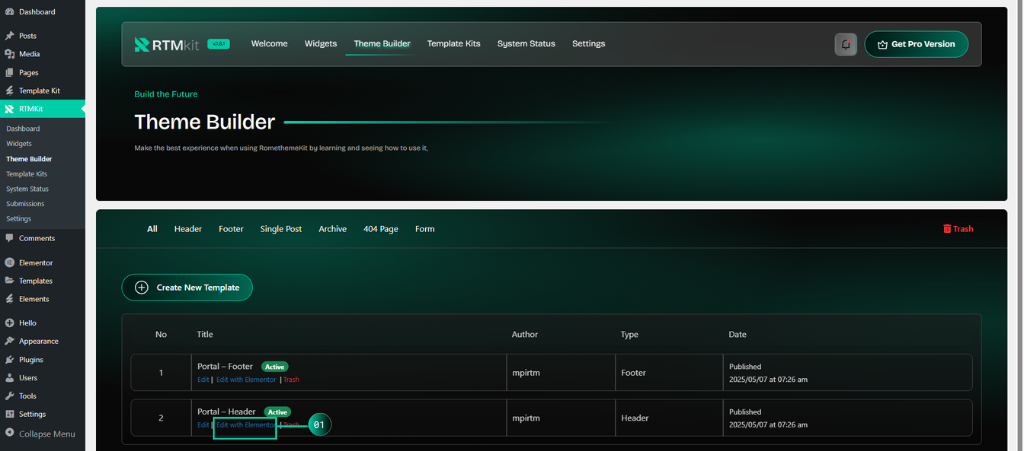Go to the Template Kits header tab
Screen dimensions: 1024x451
point(454,44)
